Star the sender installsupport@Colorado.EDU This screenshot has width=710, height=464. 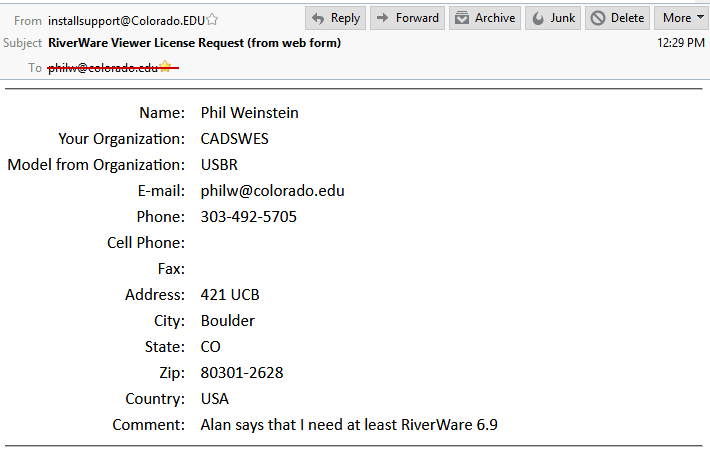point(212,19)
